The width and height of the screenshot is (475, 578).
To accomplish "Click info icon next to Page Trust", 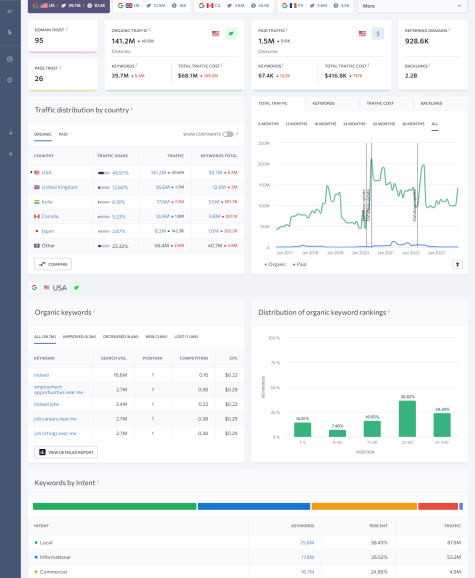I will pos(60,67).
